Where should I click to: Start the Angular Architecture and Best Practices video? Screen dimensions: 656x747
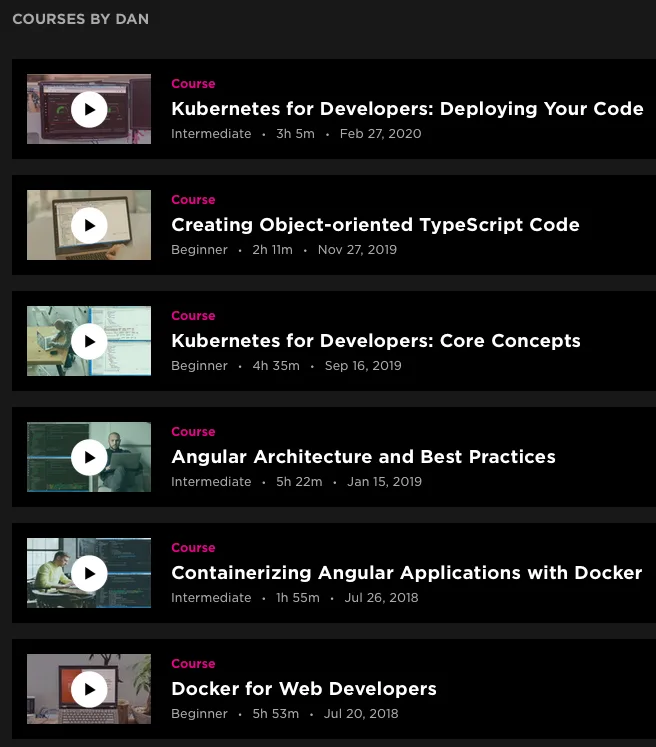[x=89, y=457]
